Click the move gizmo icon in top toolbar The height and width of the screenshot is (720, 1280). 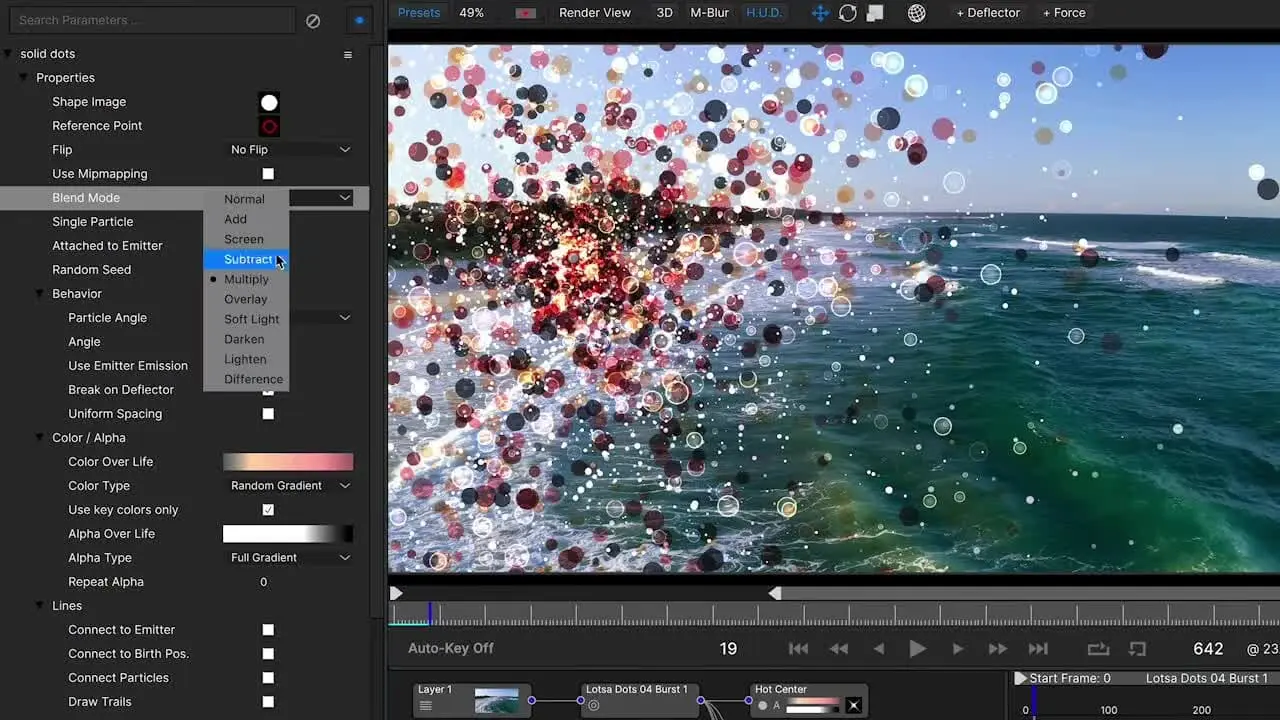coord(820,13)
